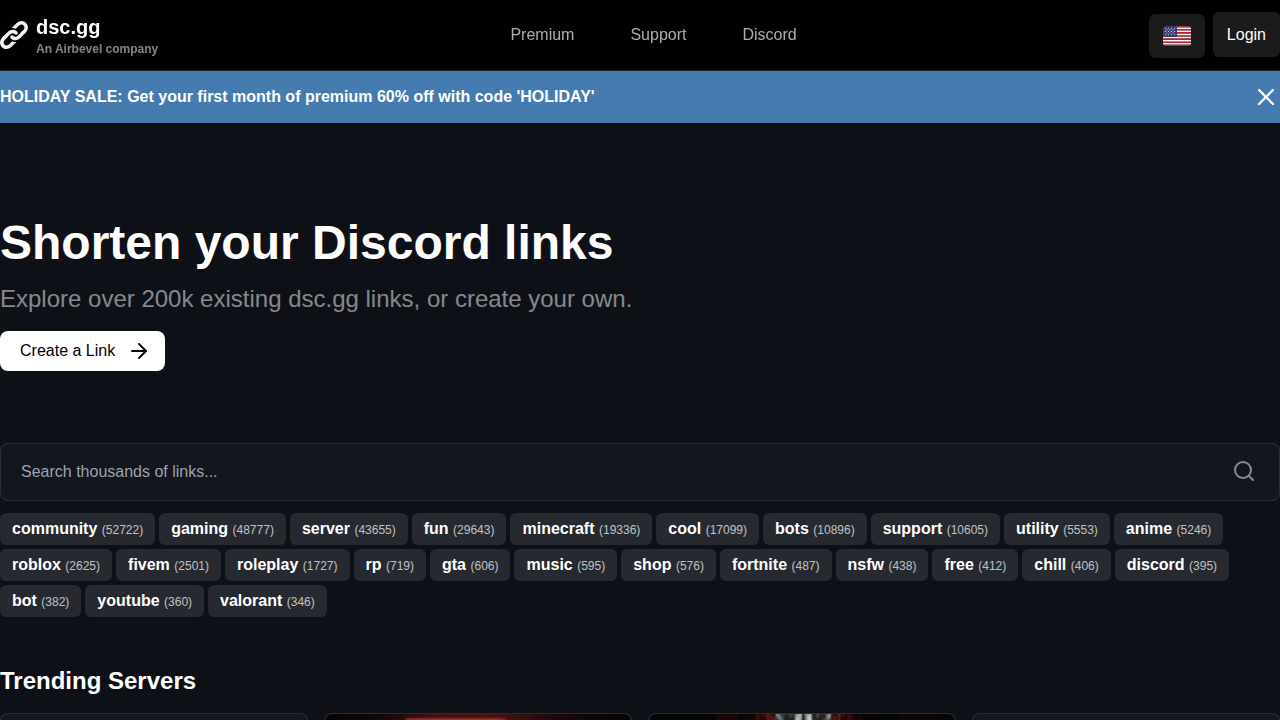The image size is (1280, 720).
Task: Select the music tag
Action: (x=565, y=565)
